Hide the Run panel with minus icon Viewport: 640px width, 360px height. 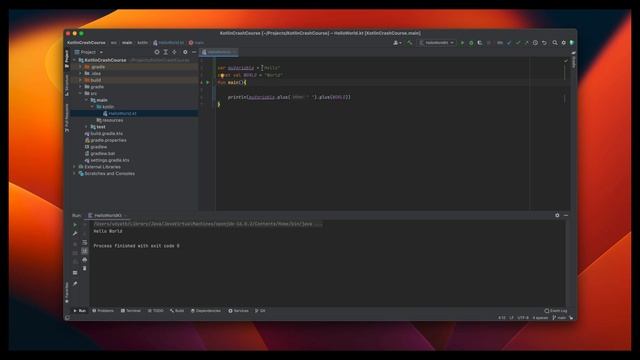[566, 215]
